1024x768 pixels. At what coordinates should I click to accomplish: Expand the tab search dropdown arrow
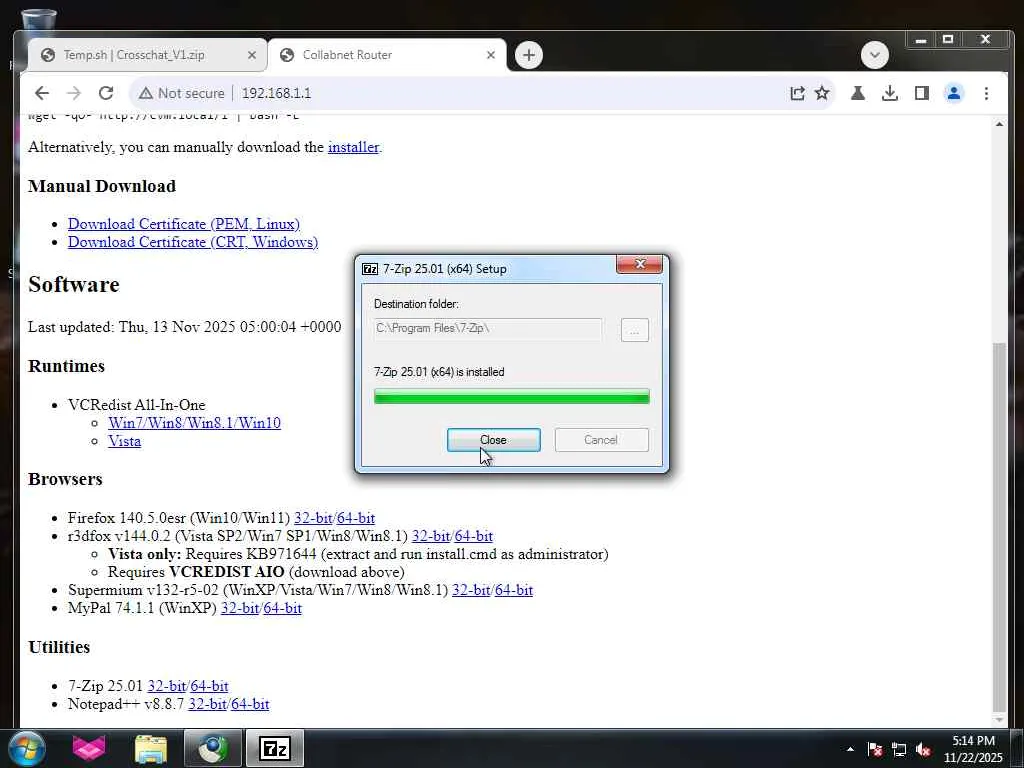[874, 55]
